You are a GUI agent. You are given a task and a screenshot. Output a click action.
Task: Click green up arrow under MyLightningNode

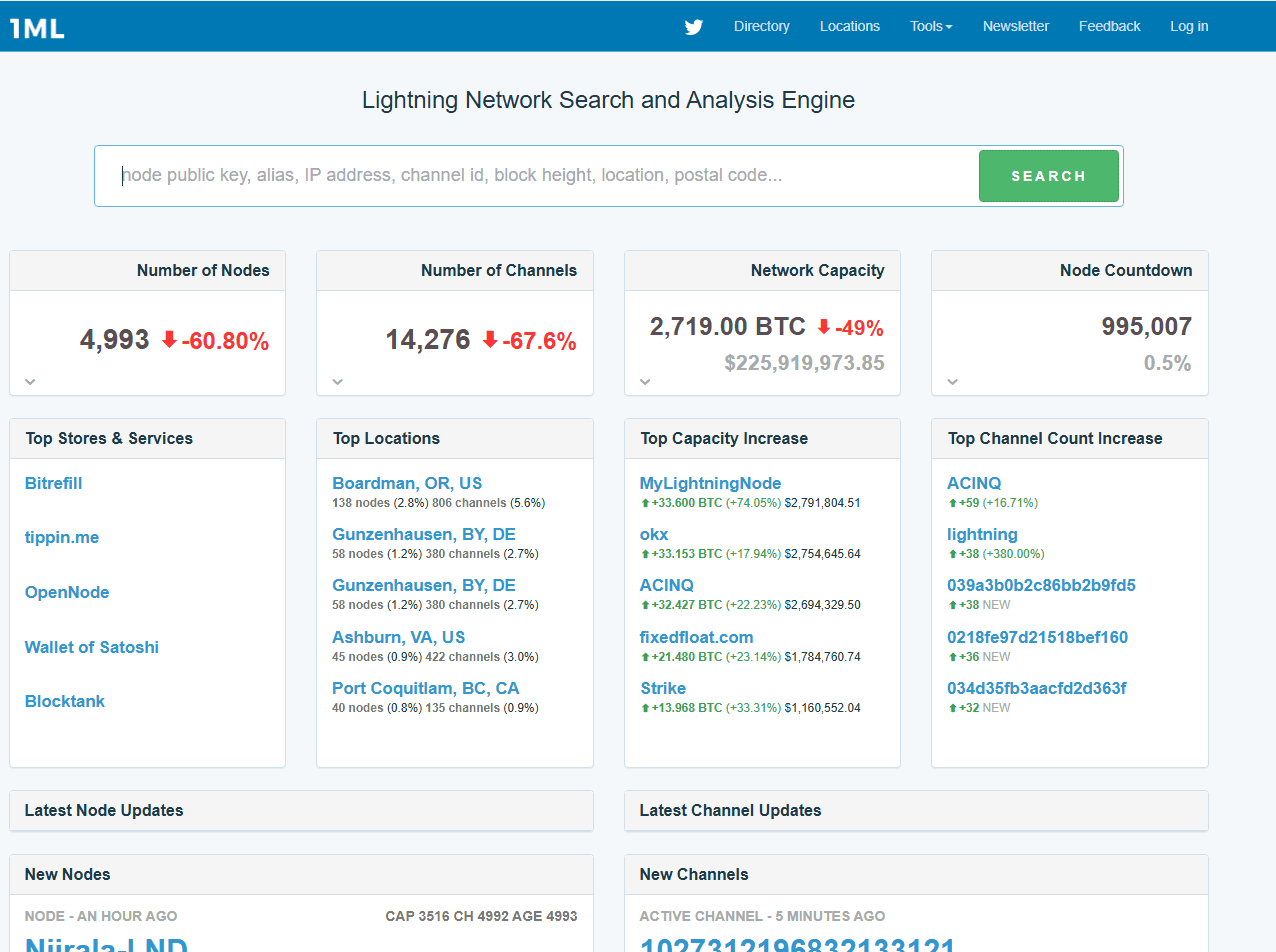[645, 503]
